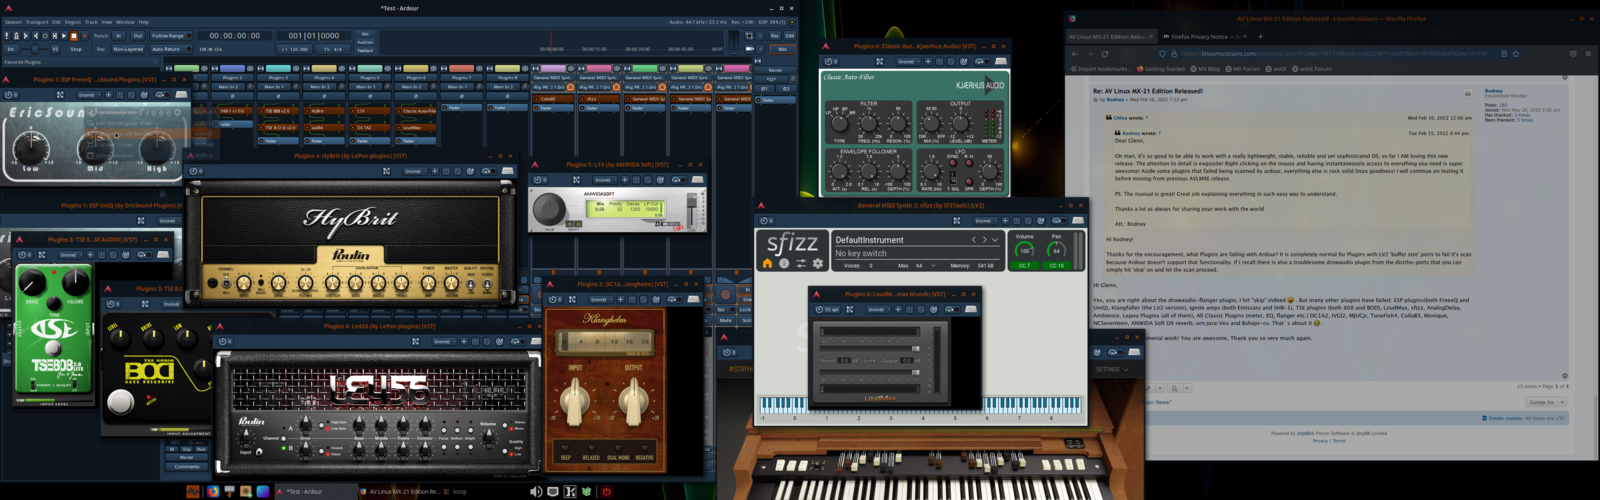Click TSE808 pedal footswitch
The height and width of the screenshot is (500, 1600).
53,348
